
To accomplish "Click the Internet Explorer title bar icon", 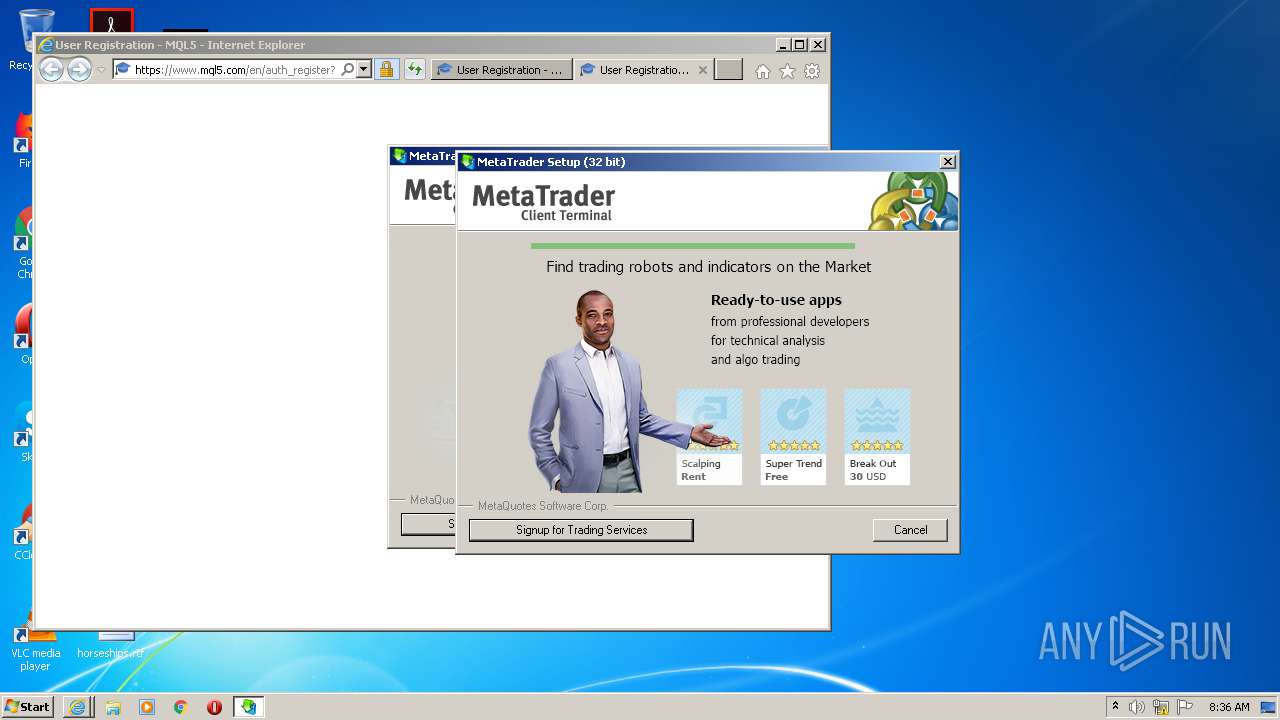I will pyautogui.click(x=45, y=45).
